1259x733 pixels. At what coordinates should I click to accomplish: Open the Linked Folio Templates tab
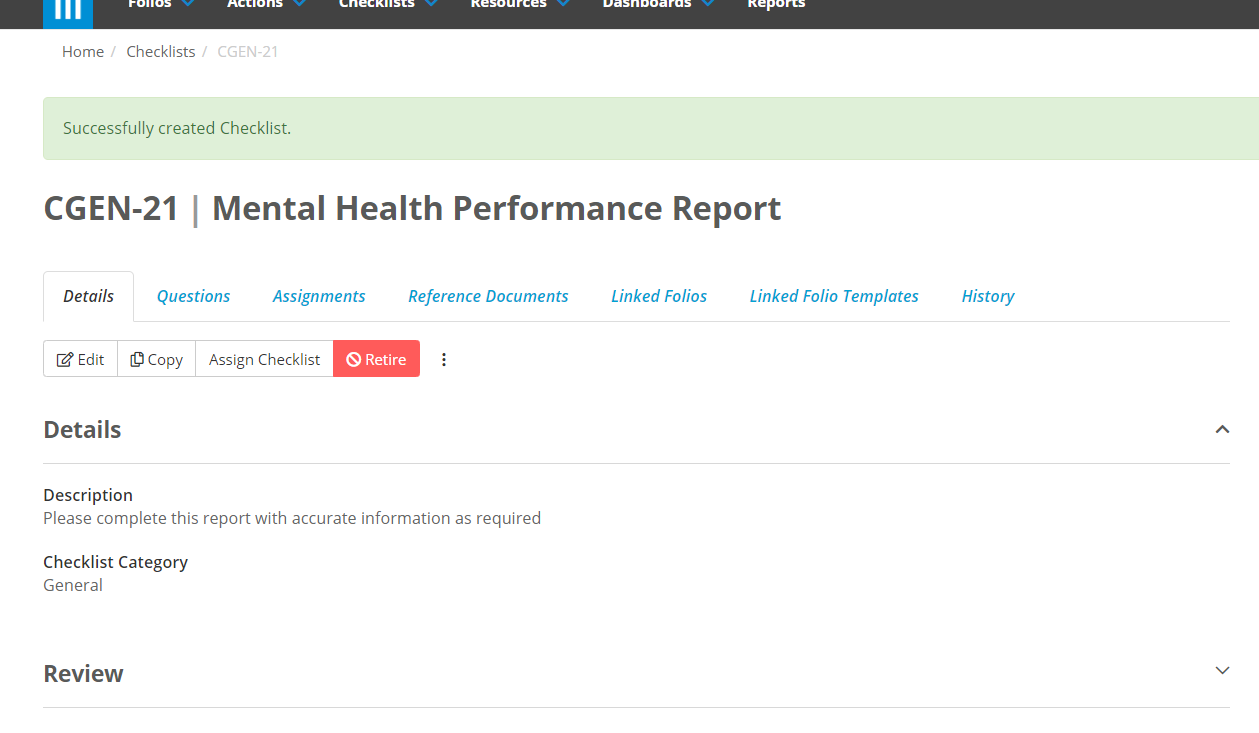point(834,296)
